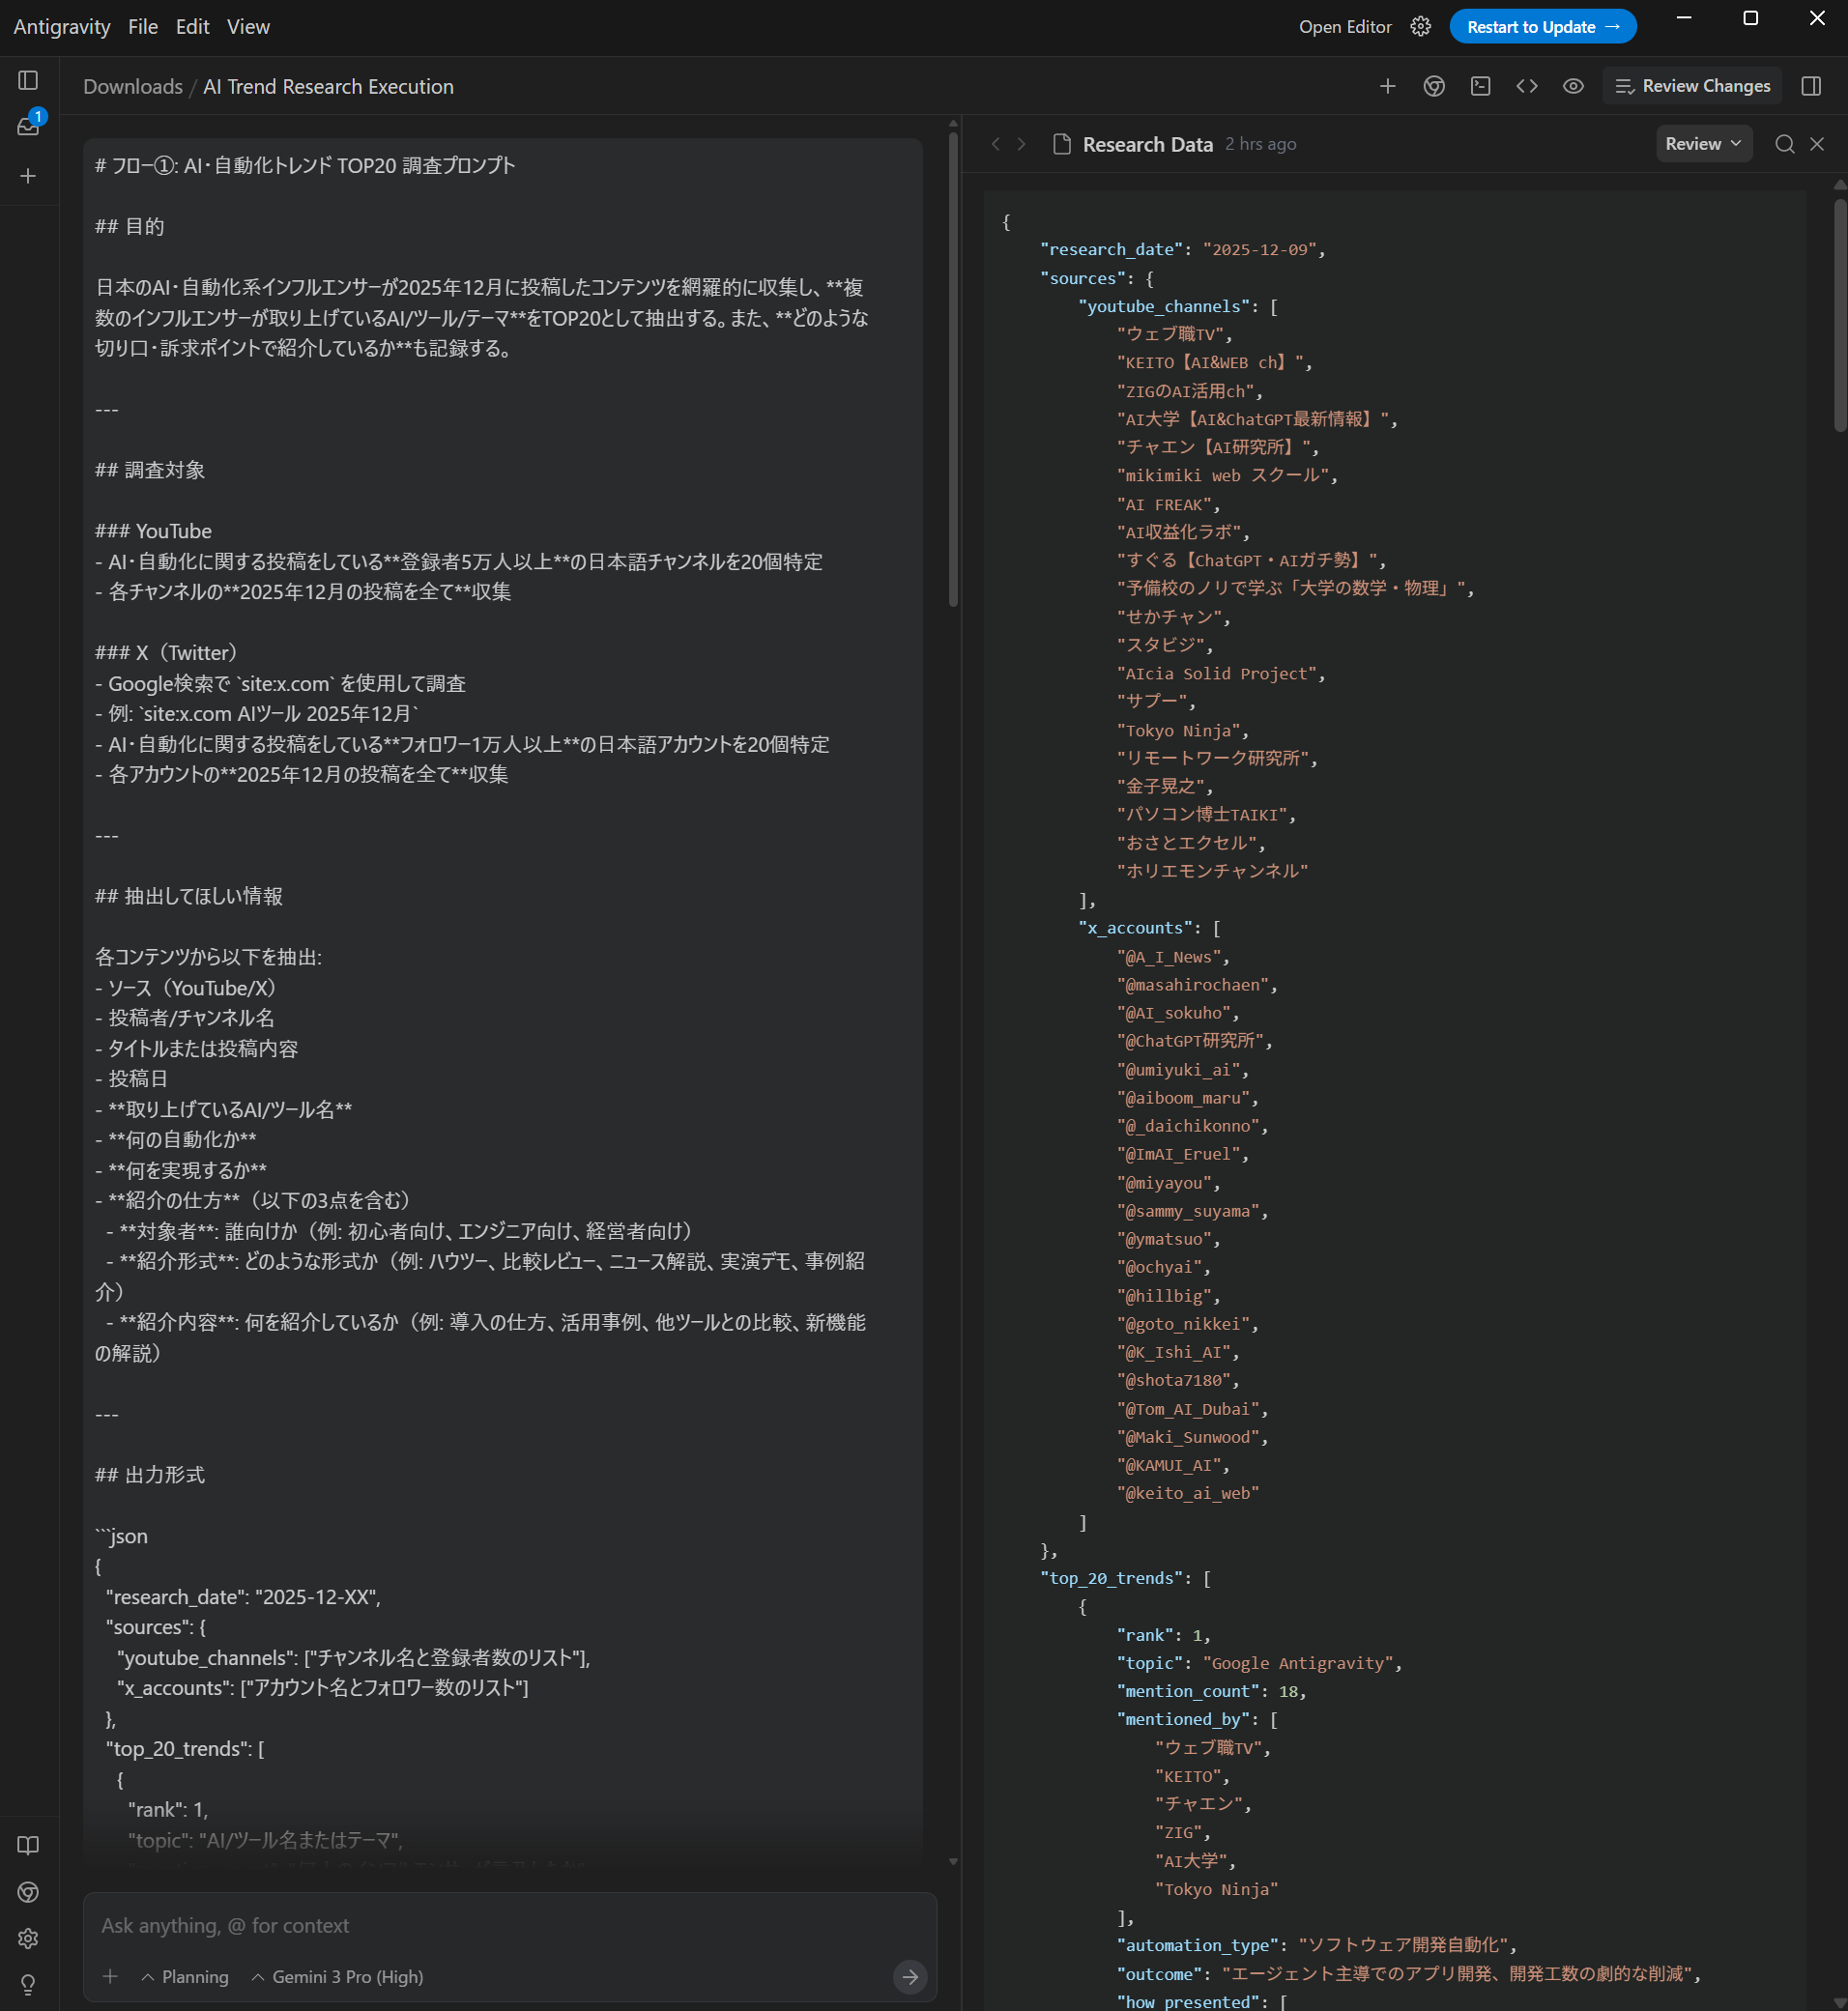
Task: Open the inbox icon with notification badge
Action: tap(28, 126)
